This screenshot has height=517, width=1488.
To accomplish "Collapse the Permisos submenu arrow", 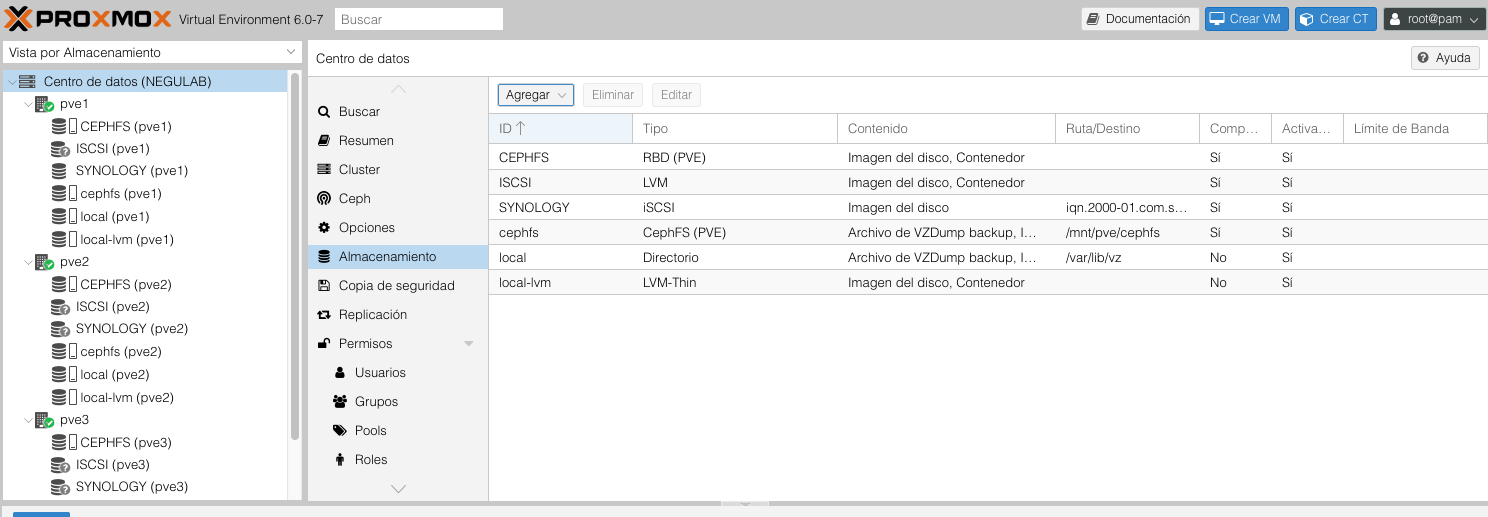I will pyautogui.click(x=468, y=344).
